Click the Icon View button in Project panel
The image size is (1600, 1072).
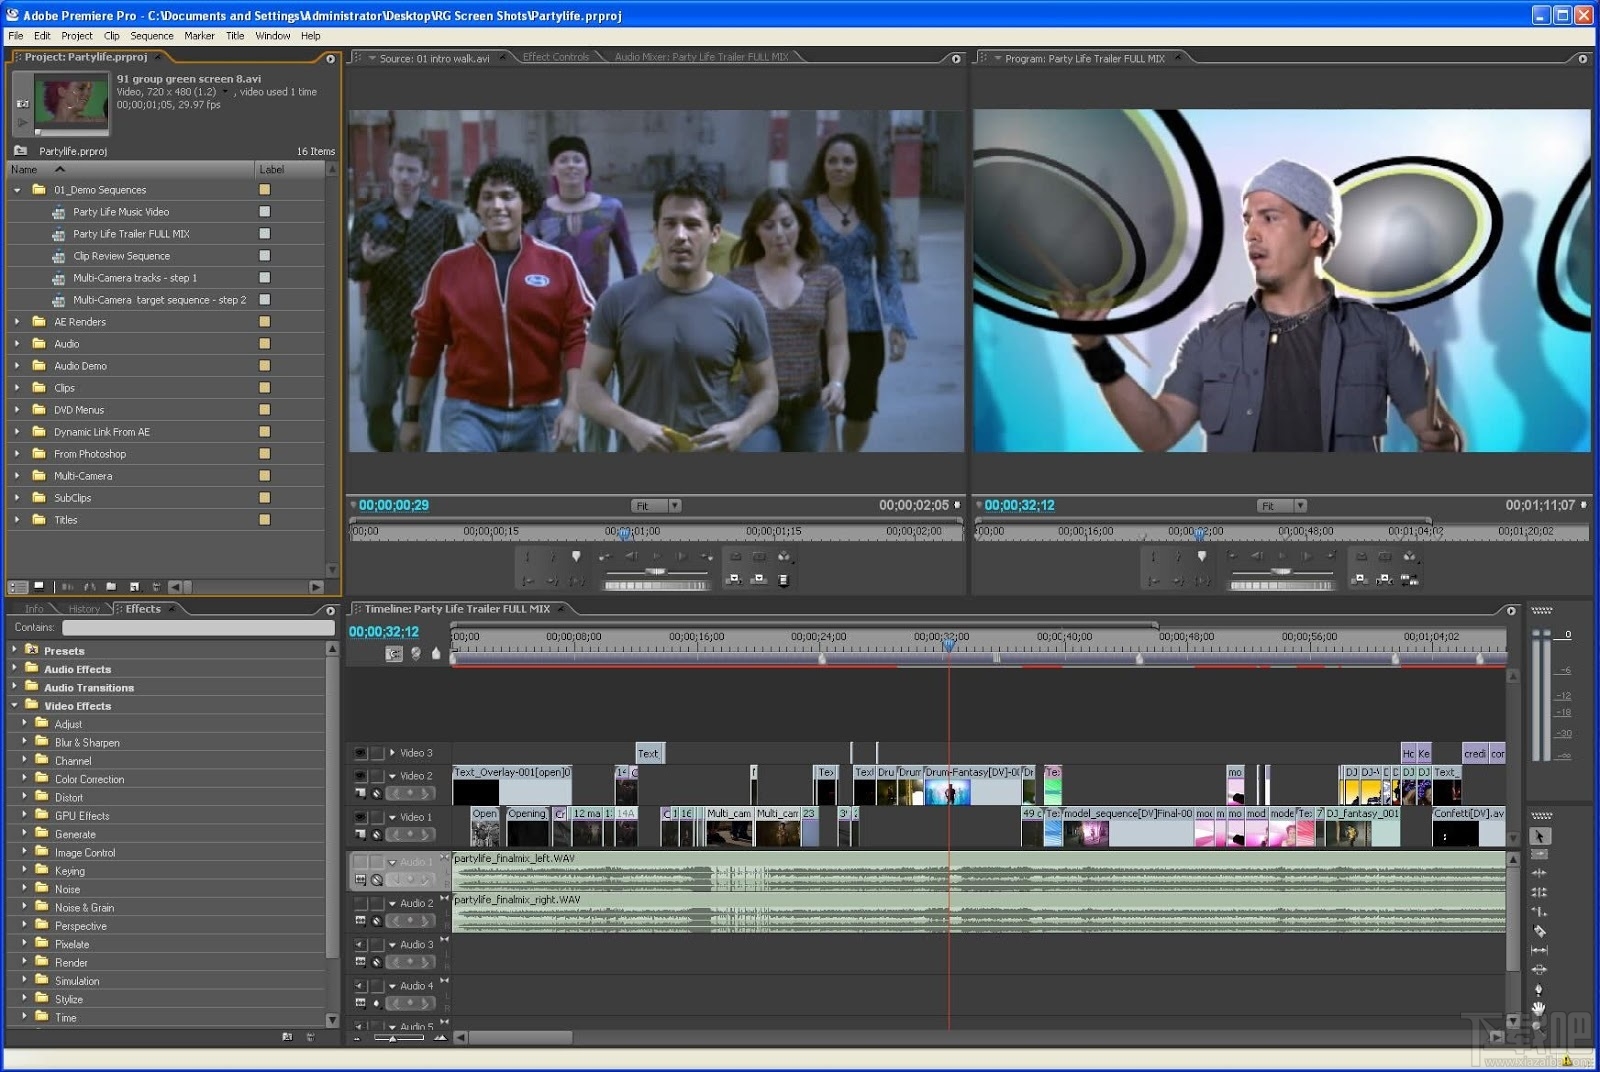pos(38,587)
